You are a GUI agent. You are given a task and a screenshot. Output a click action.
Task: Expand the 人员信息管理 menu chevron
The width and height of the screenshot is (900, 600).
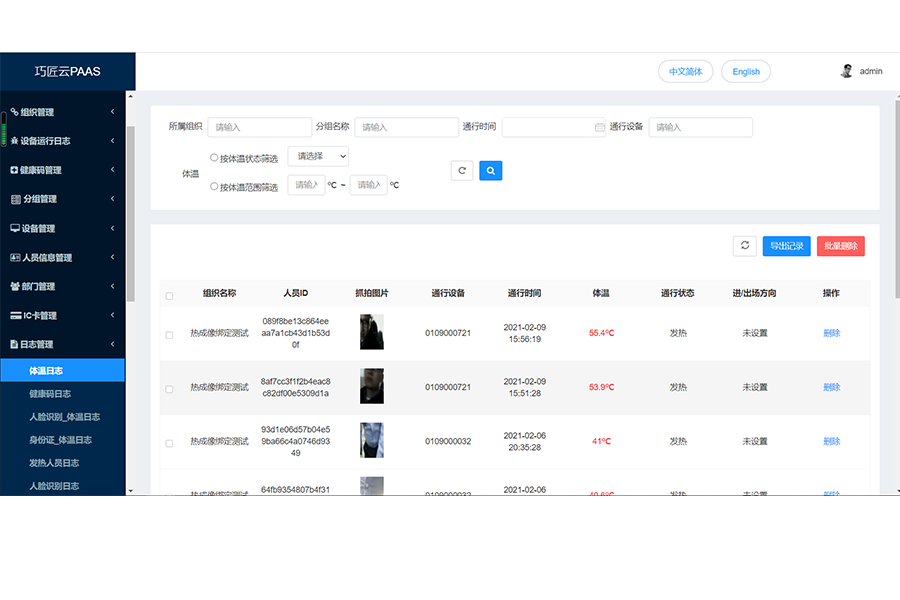point(112,257)
